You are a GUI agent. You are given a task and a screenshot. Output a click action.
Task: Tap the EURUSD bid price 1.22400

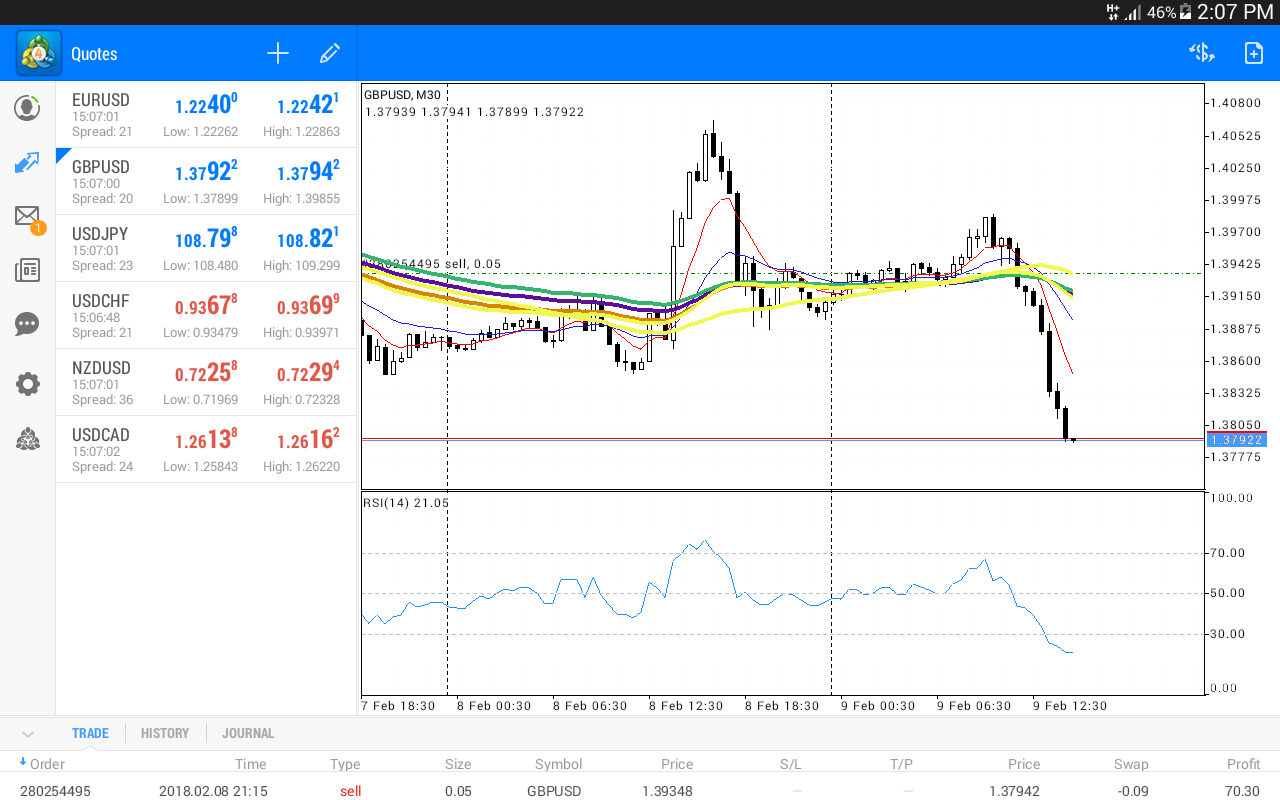coord(207,104)
